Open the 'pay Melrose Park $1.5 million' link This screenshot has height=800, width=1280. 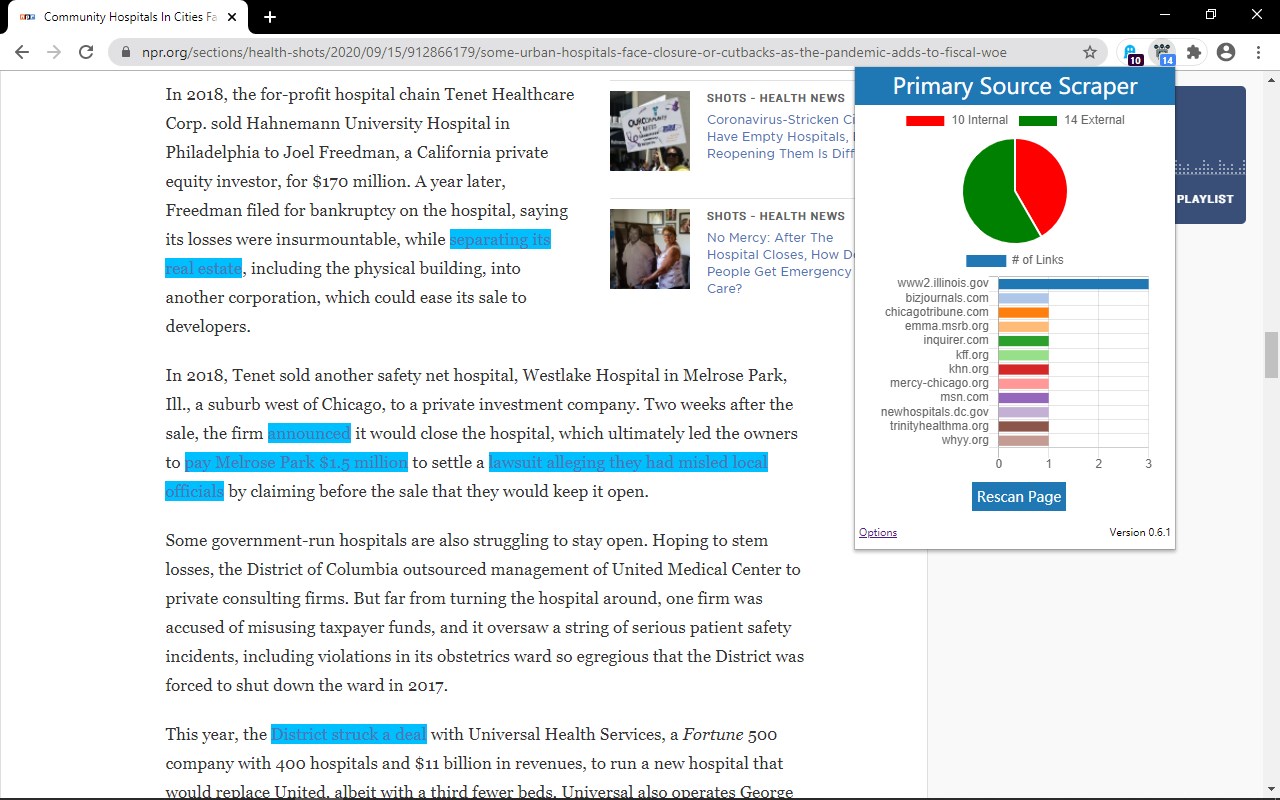tap(296, 462)
